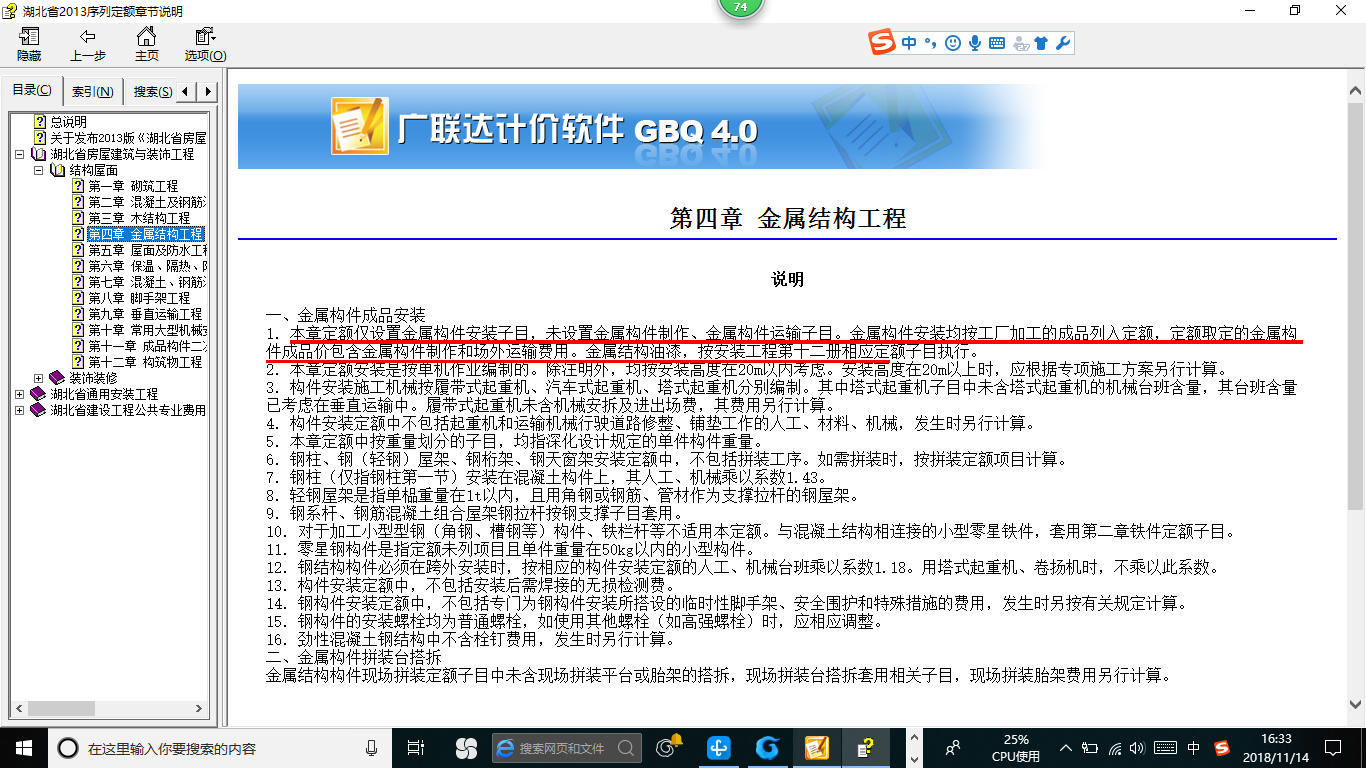Toggle Sogou punctuation mode icon
Image resolution: width=1366 pixels, height=768 pixels.
coord(929,43)
